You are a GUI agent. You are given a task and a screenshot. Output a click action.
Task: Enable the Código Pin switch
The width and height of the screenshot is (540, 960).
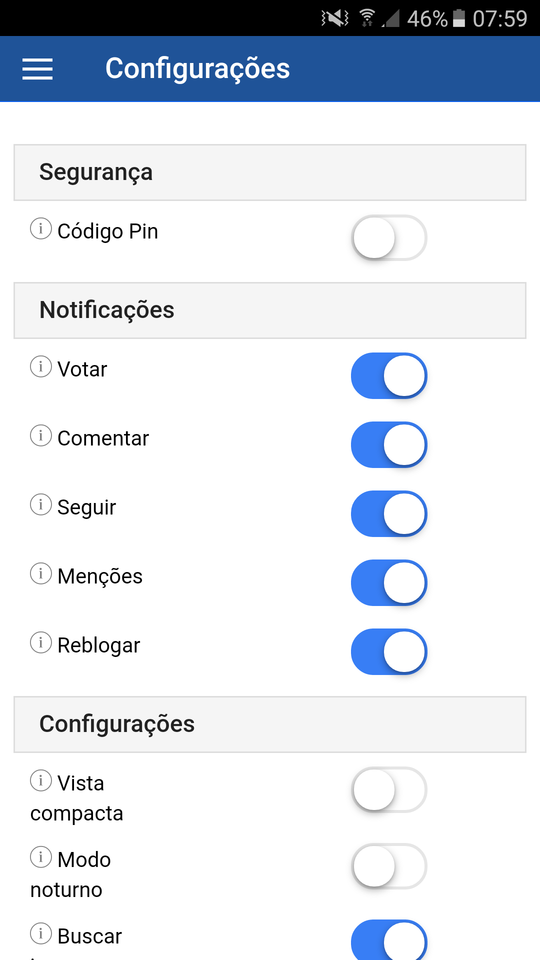pos(389,238)
